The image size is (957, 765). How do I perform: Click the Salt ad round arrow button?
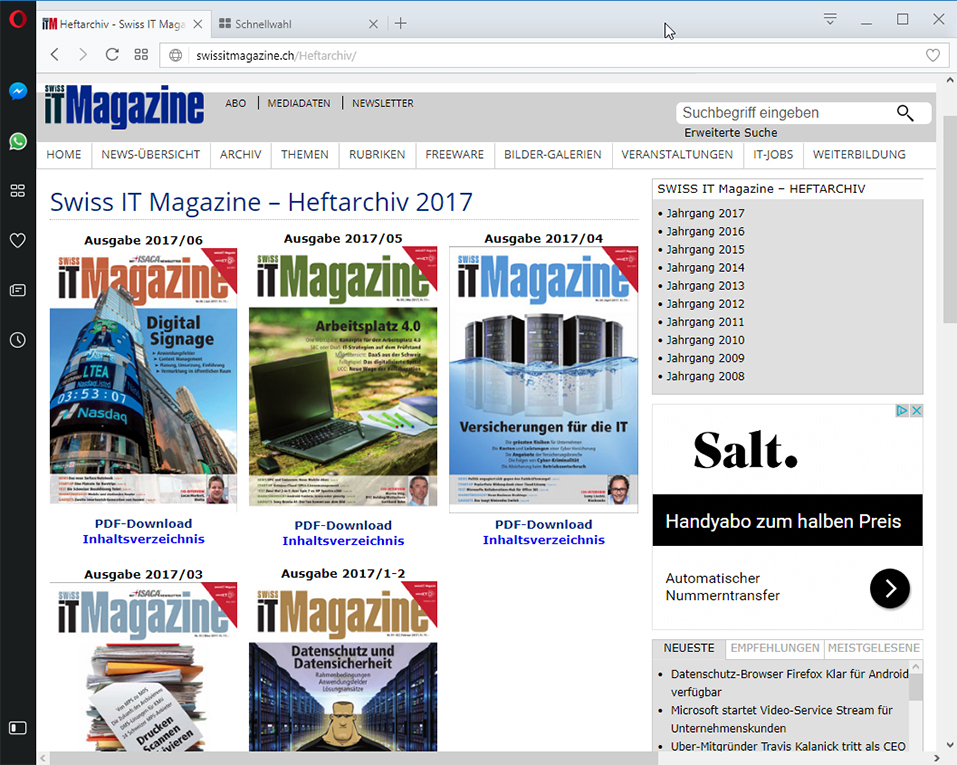[890, 588]
